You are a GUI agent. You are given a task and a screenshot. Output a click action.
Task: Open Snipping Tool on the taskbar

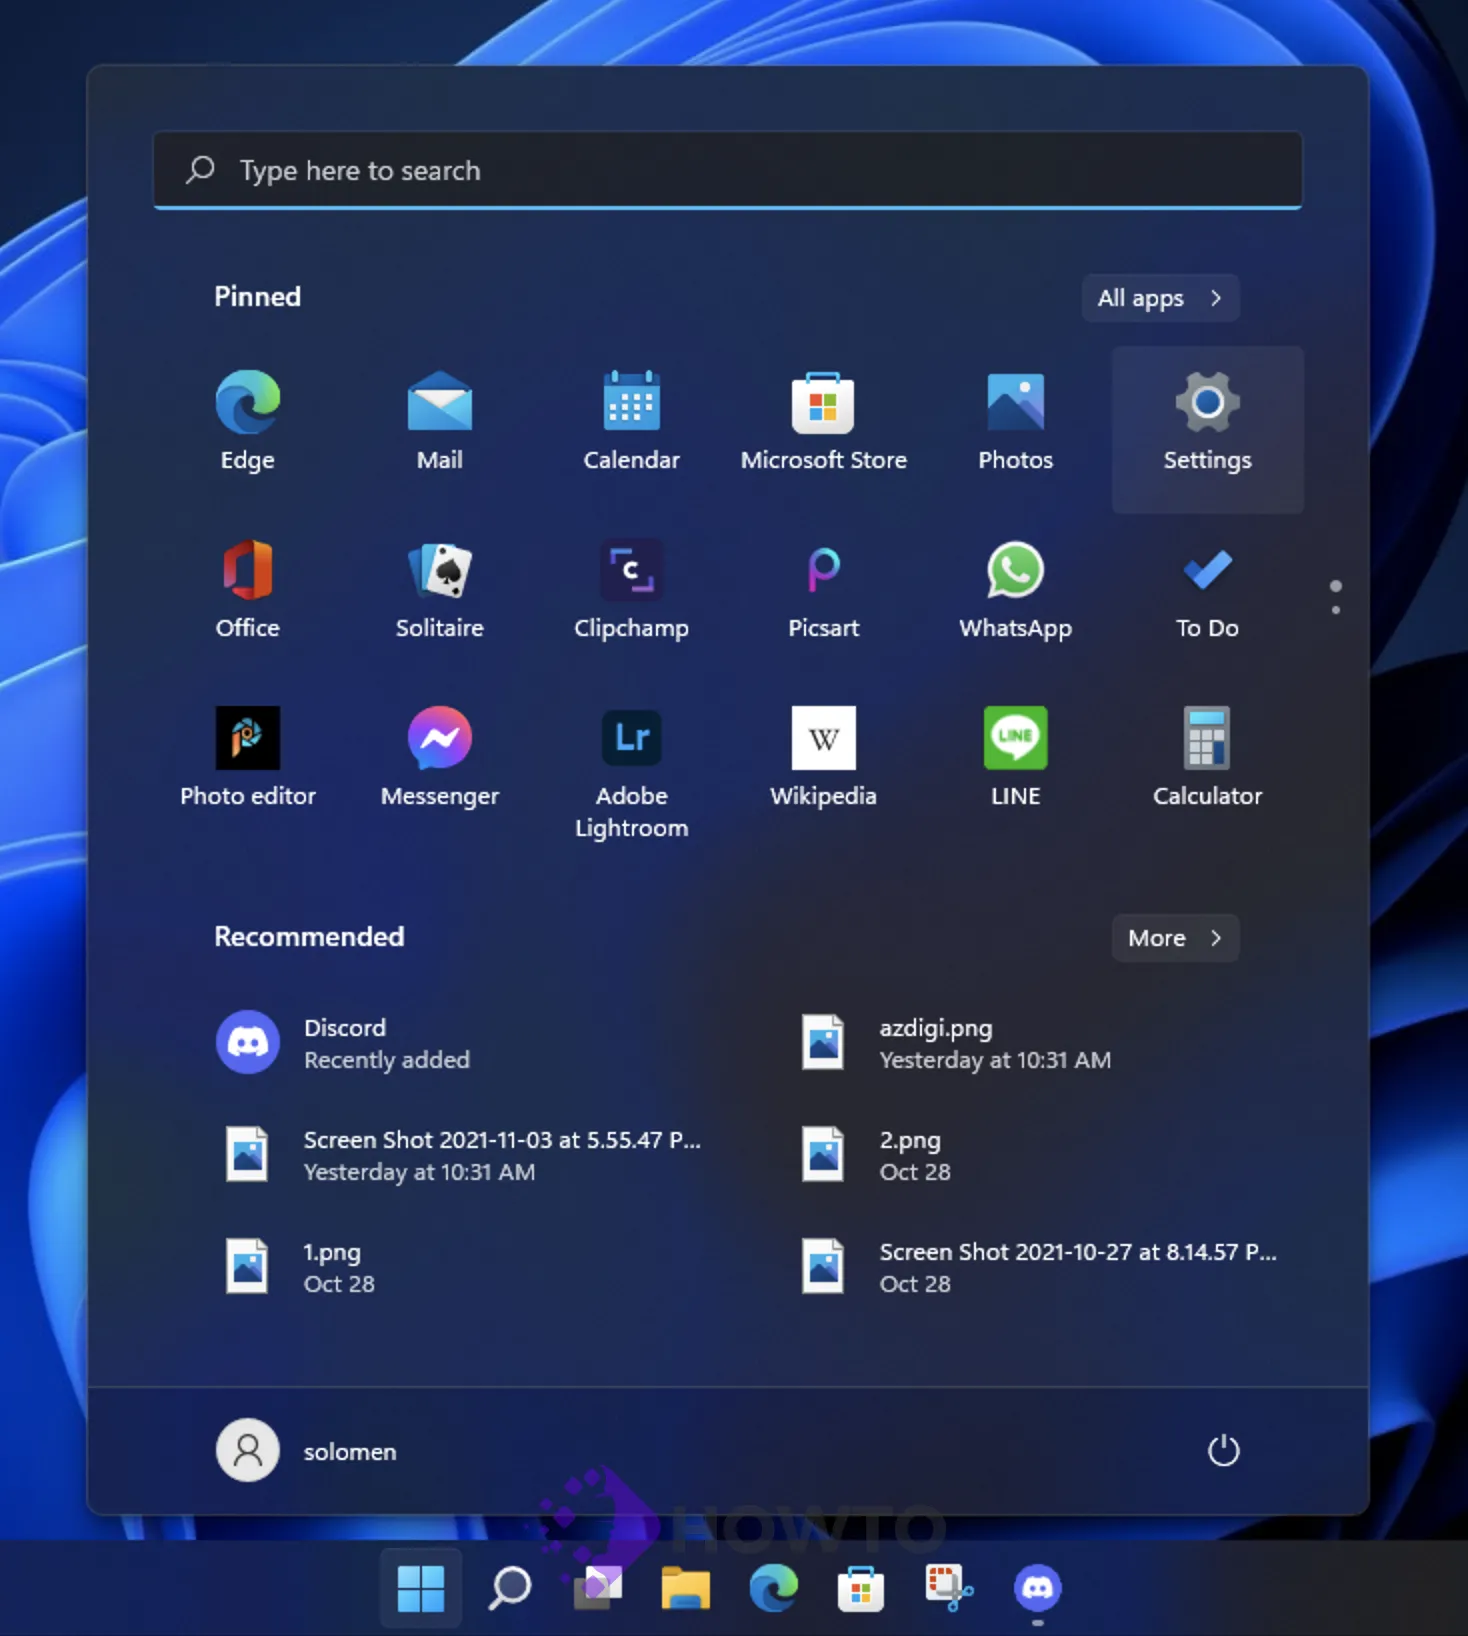[x=949, y=1587]
